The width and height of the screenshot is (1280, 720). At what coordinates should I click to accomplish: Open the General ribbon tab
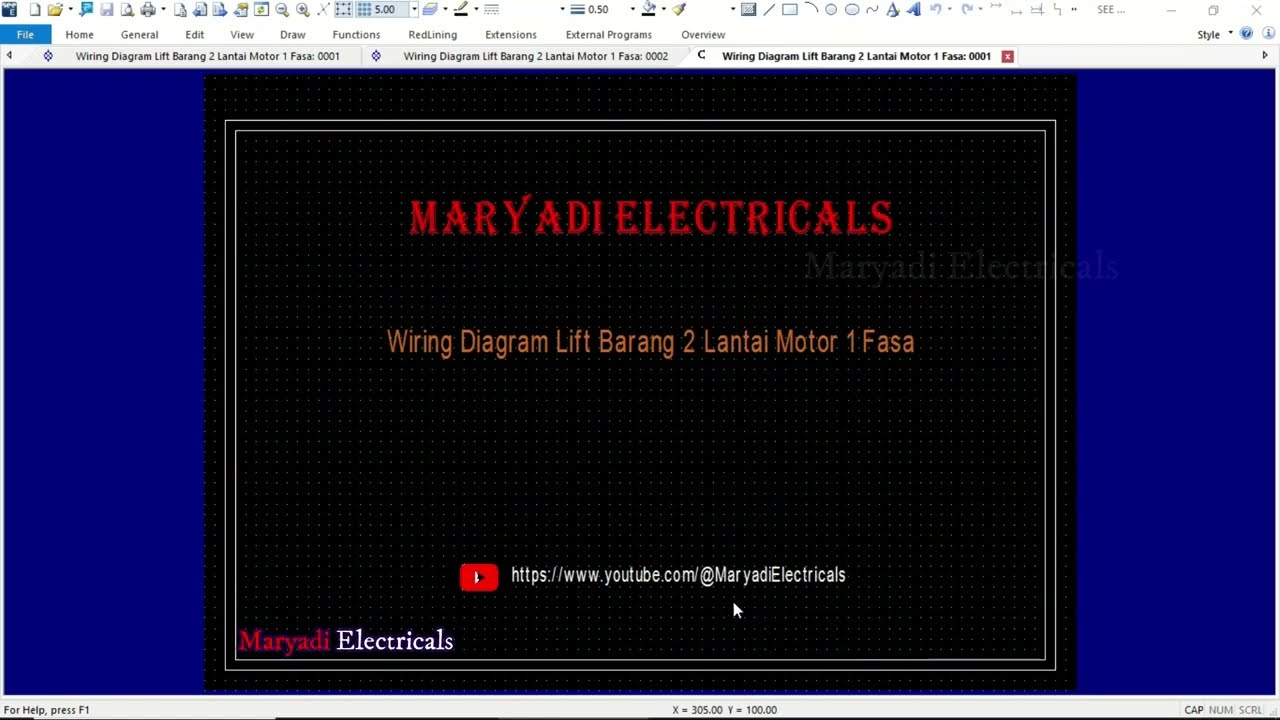[139, 34]
